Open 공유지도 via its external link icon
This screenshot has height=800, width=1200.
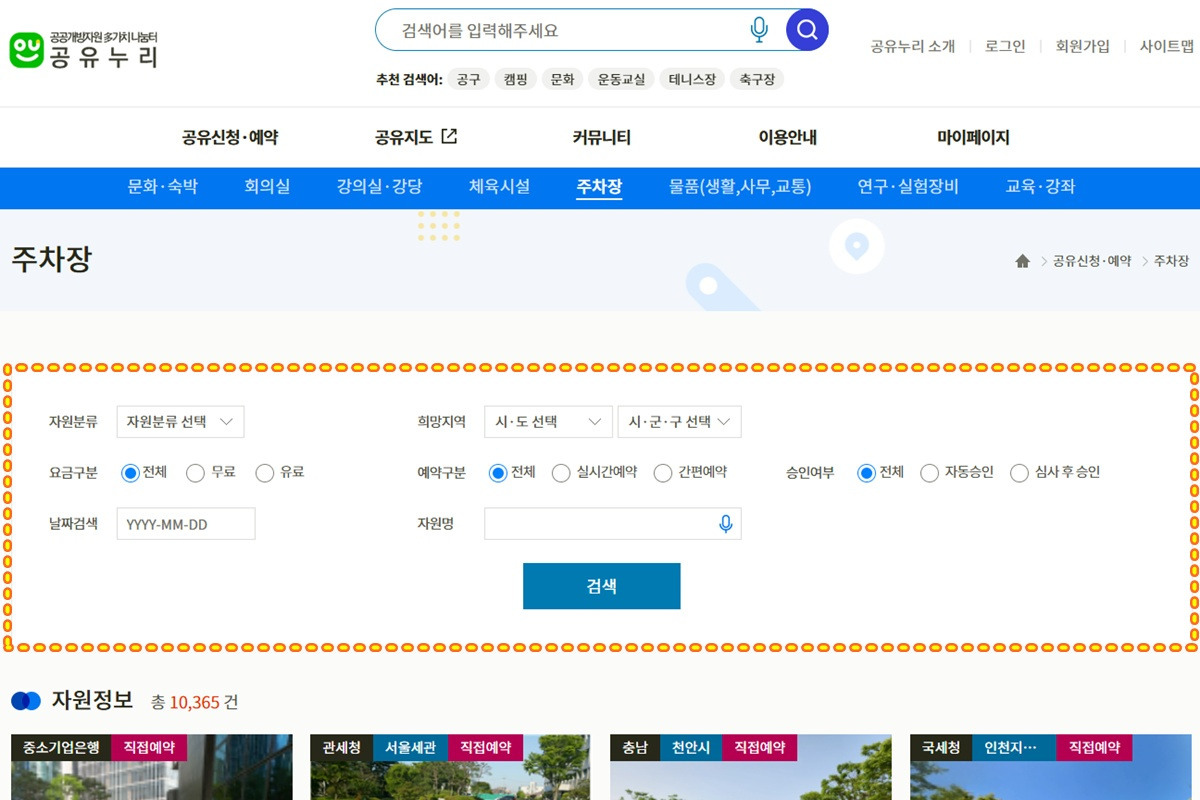[449, 135]
